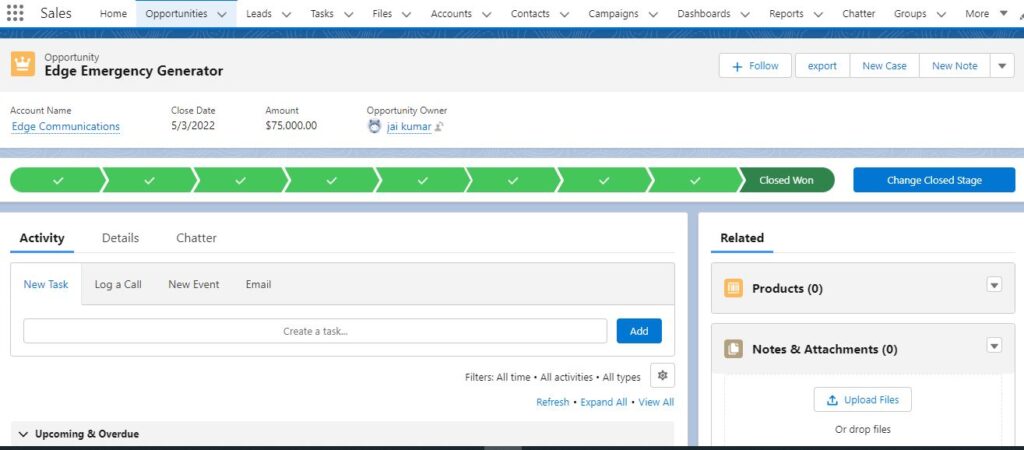Screen dimensions: 1024x450
Task: Expand the Tasks tab dropdown chevron
Action: tap(348, 14)
